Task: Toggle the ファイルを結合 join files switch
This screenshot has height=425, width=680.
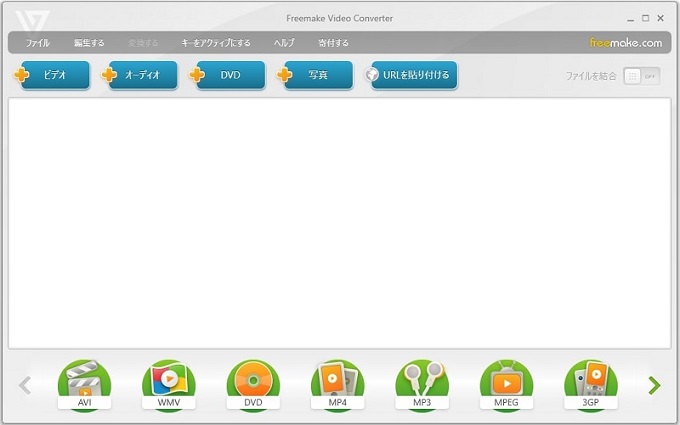Action: [x=641, y=76]
